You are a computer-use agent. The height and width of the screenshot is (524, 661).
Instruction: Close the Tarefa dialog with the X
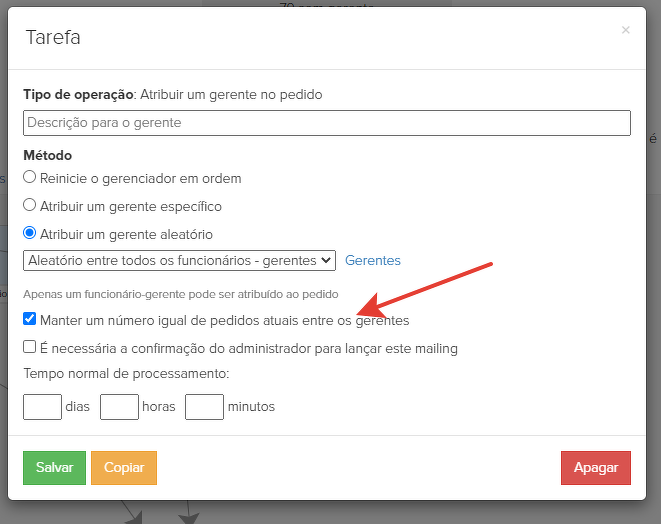tap(626, 30)
